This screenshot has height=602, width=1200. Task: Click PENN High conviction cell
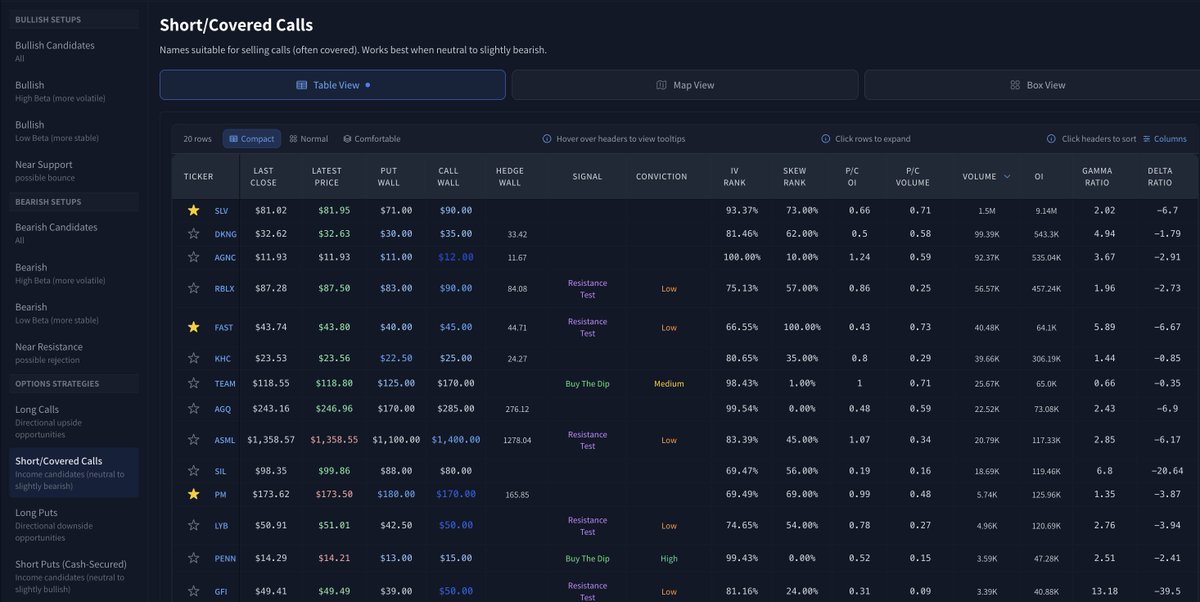(x=669, y=559)
